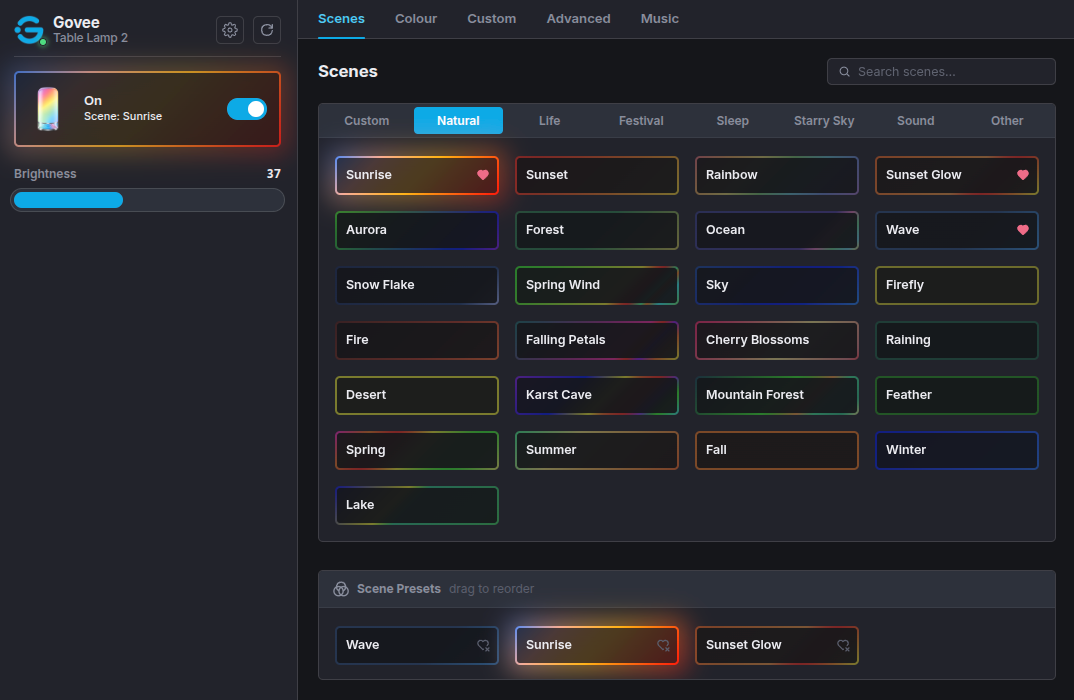Click the Scene Presets circles icon

[x=340, y=589]
